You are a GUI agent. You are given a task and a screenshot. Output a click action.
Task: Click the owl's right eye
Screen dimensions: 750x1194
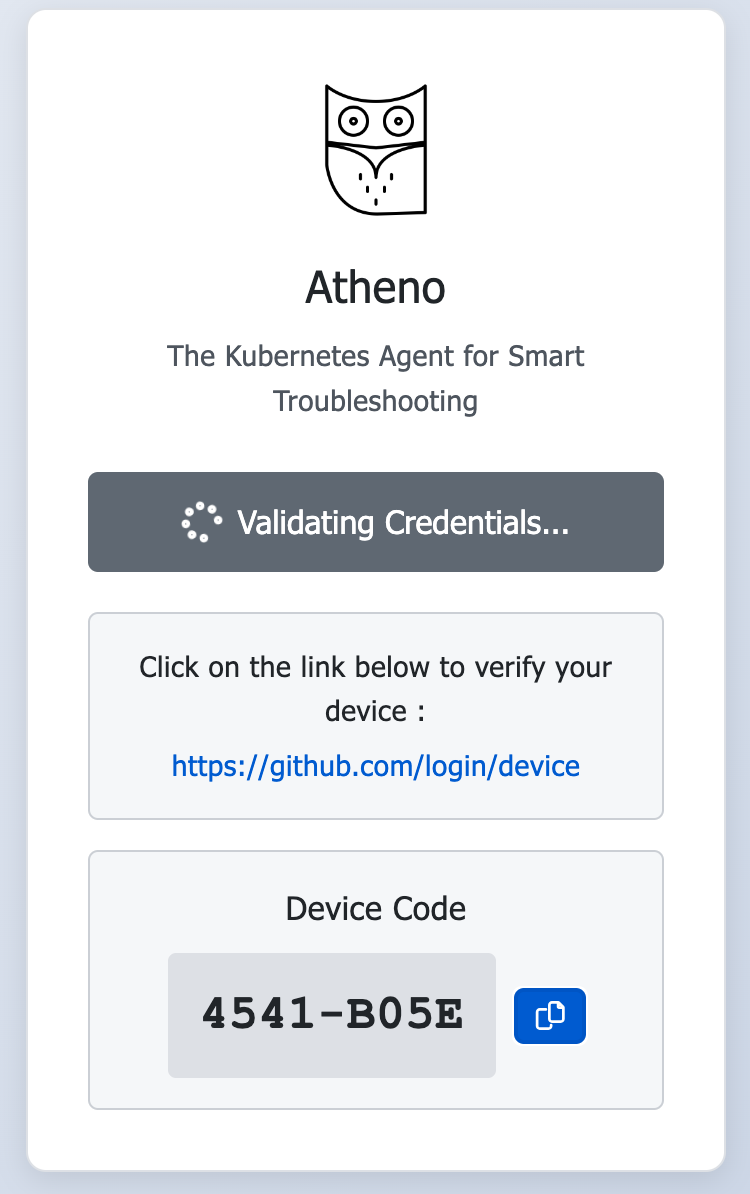398,122
